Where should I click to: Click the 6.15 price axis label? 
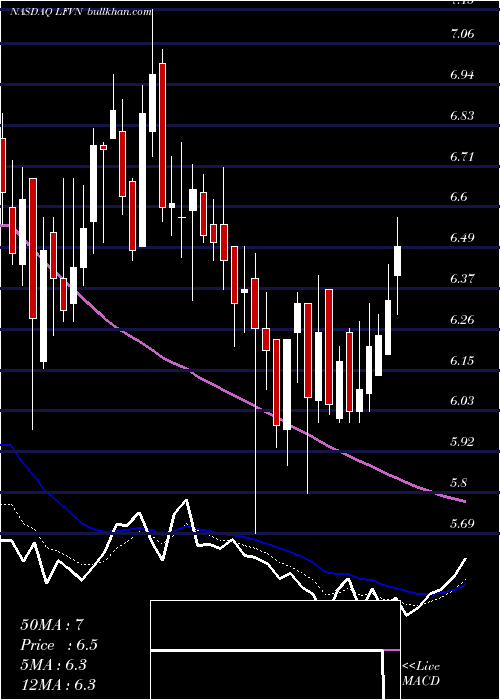pyautogui.click(x=462, y=360)
